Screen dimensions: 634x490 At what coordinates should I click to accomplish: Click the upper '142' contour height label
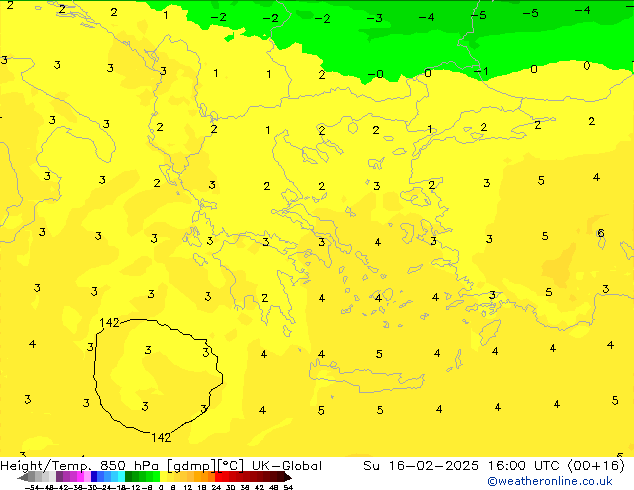[x=109, y=323]
